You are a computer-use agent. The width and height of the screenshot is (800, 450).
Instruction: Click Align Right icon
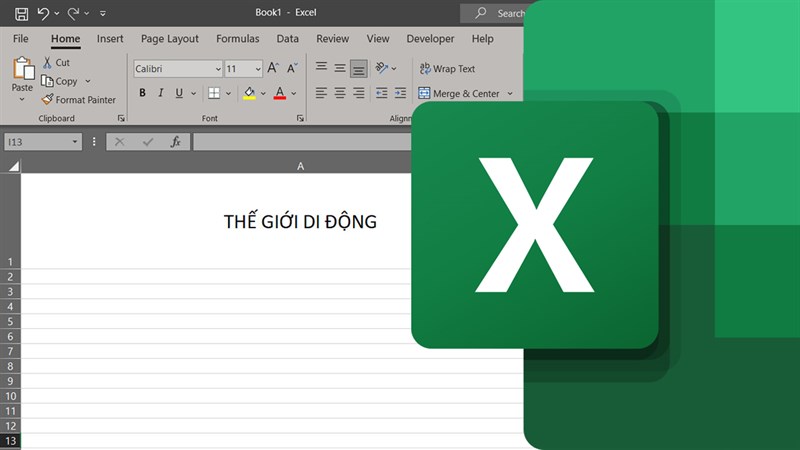359,93
